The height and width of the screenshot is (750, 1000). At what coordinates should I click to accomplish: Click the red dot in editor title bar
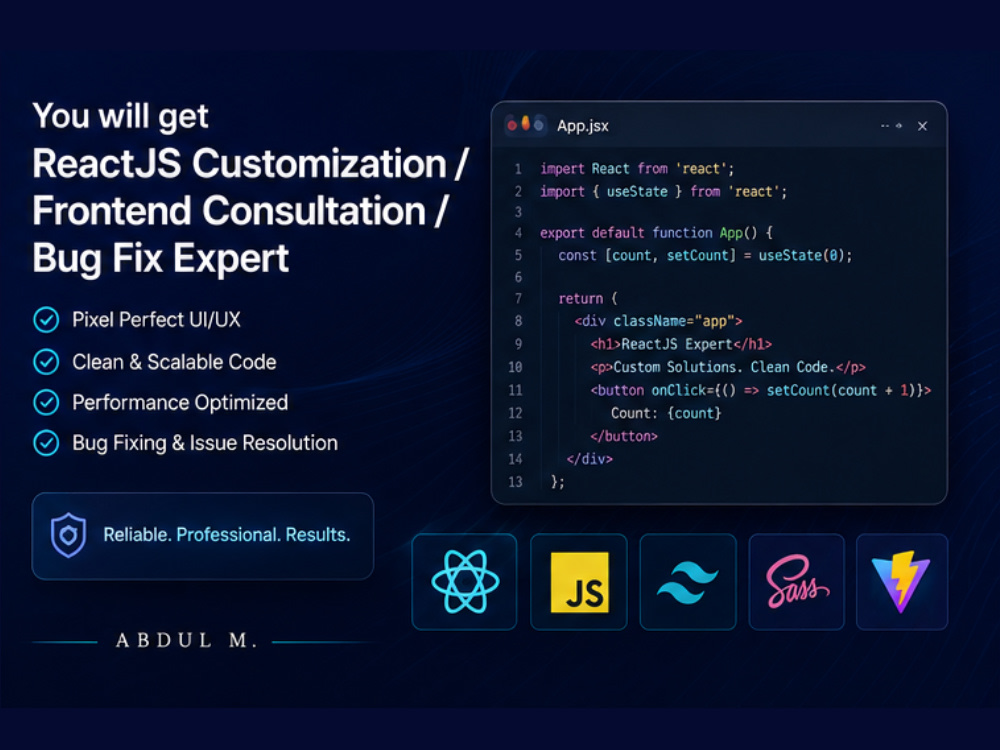(511, 125)
